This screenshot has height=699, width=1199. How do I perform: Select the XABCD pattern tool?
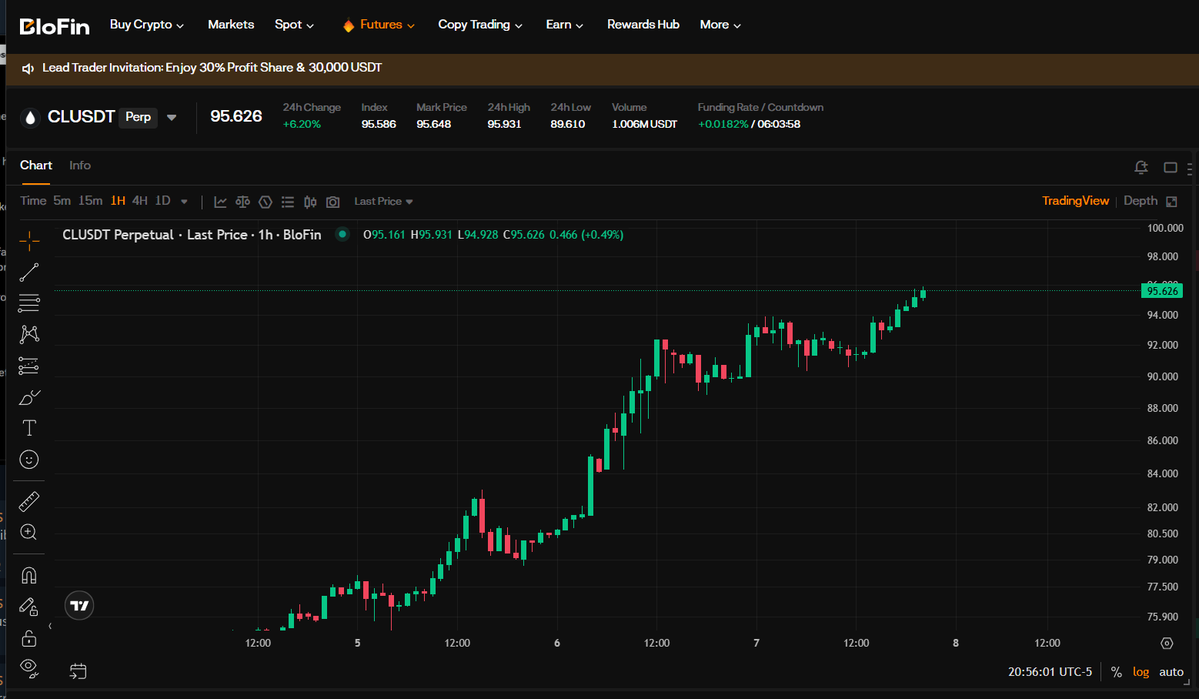[x=29, y=334]
